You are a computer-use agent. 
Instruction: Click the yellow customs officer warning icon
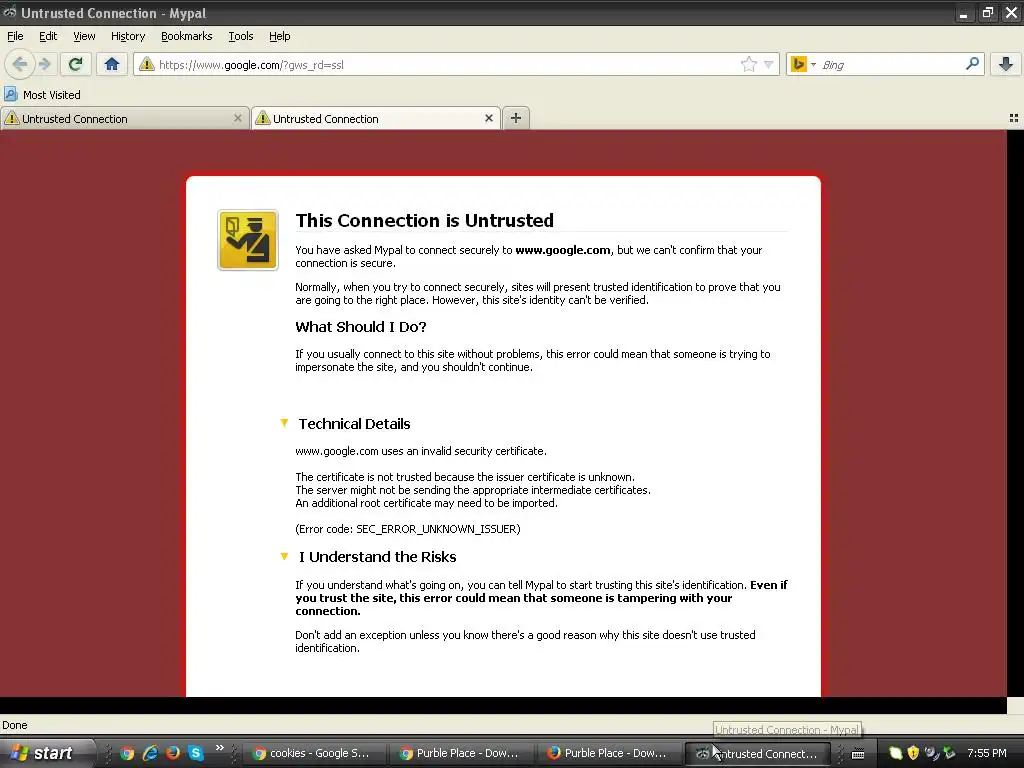point(248,240)
